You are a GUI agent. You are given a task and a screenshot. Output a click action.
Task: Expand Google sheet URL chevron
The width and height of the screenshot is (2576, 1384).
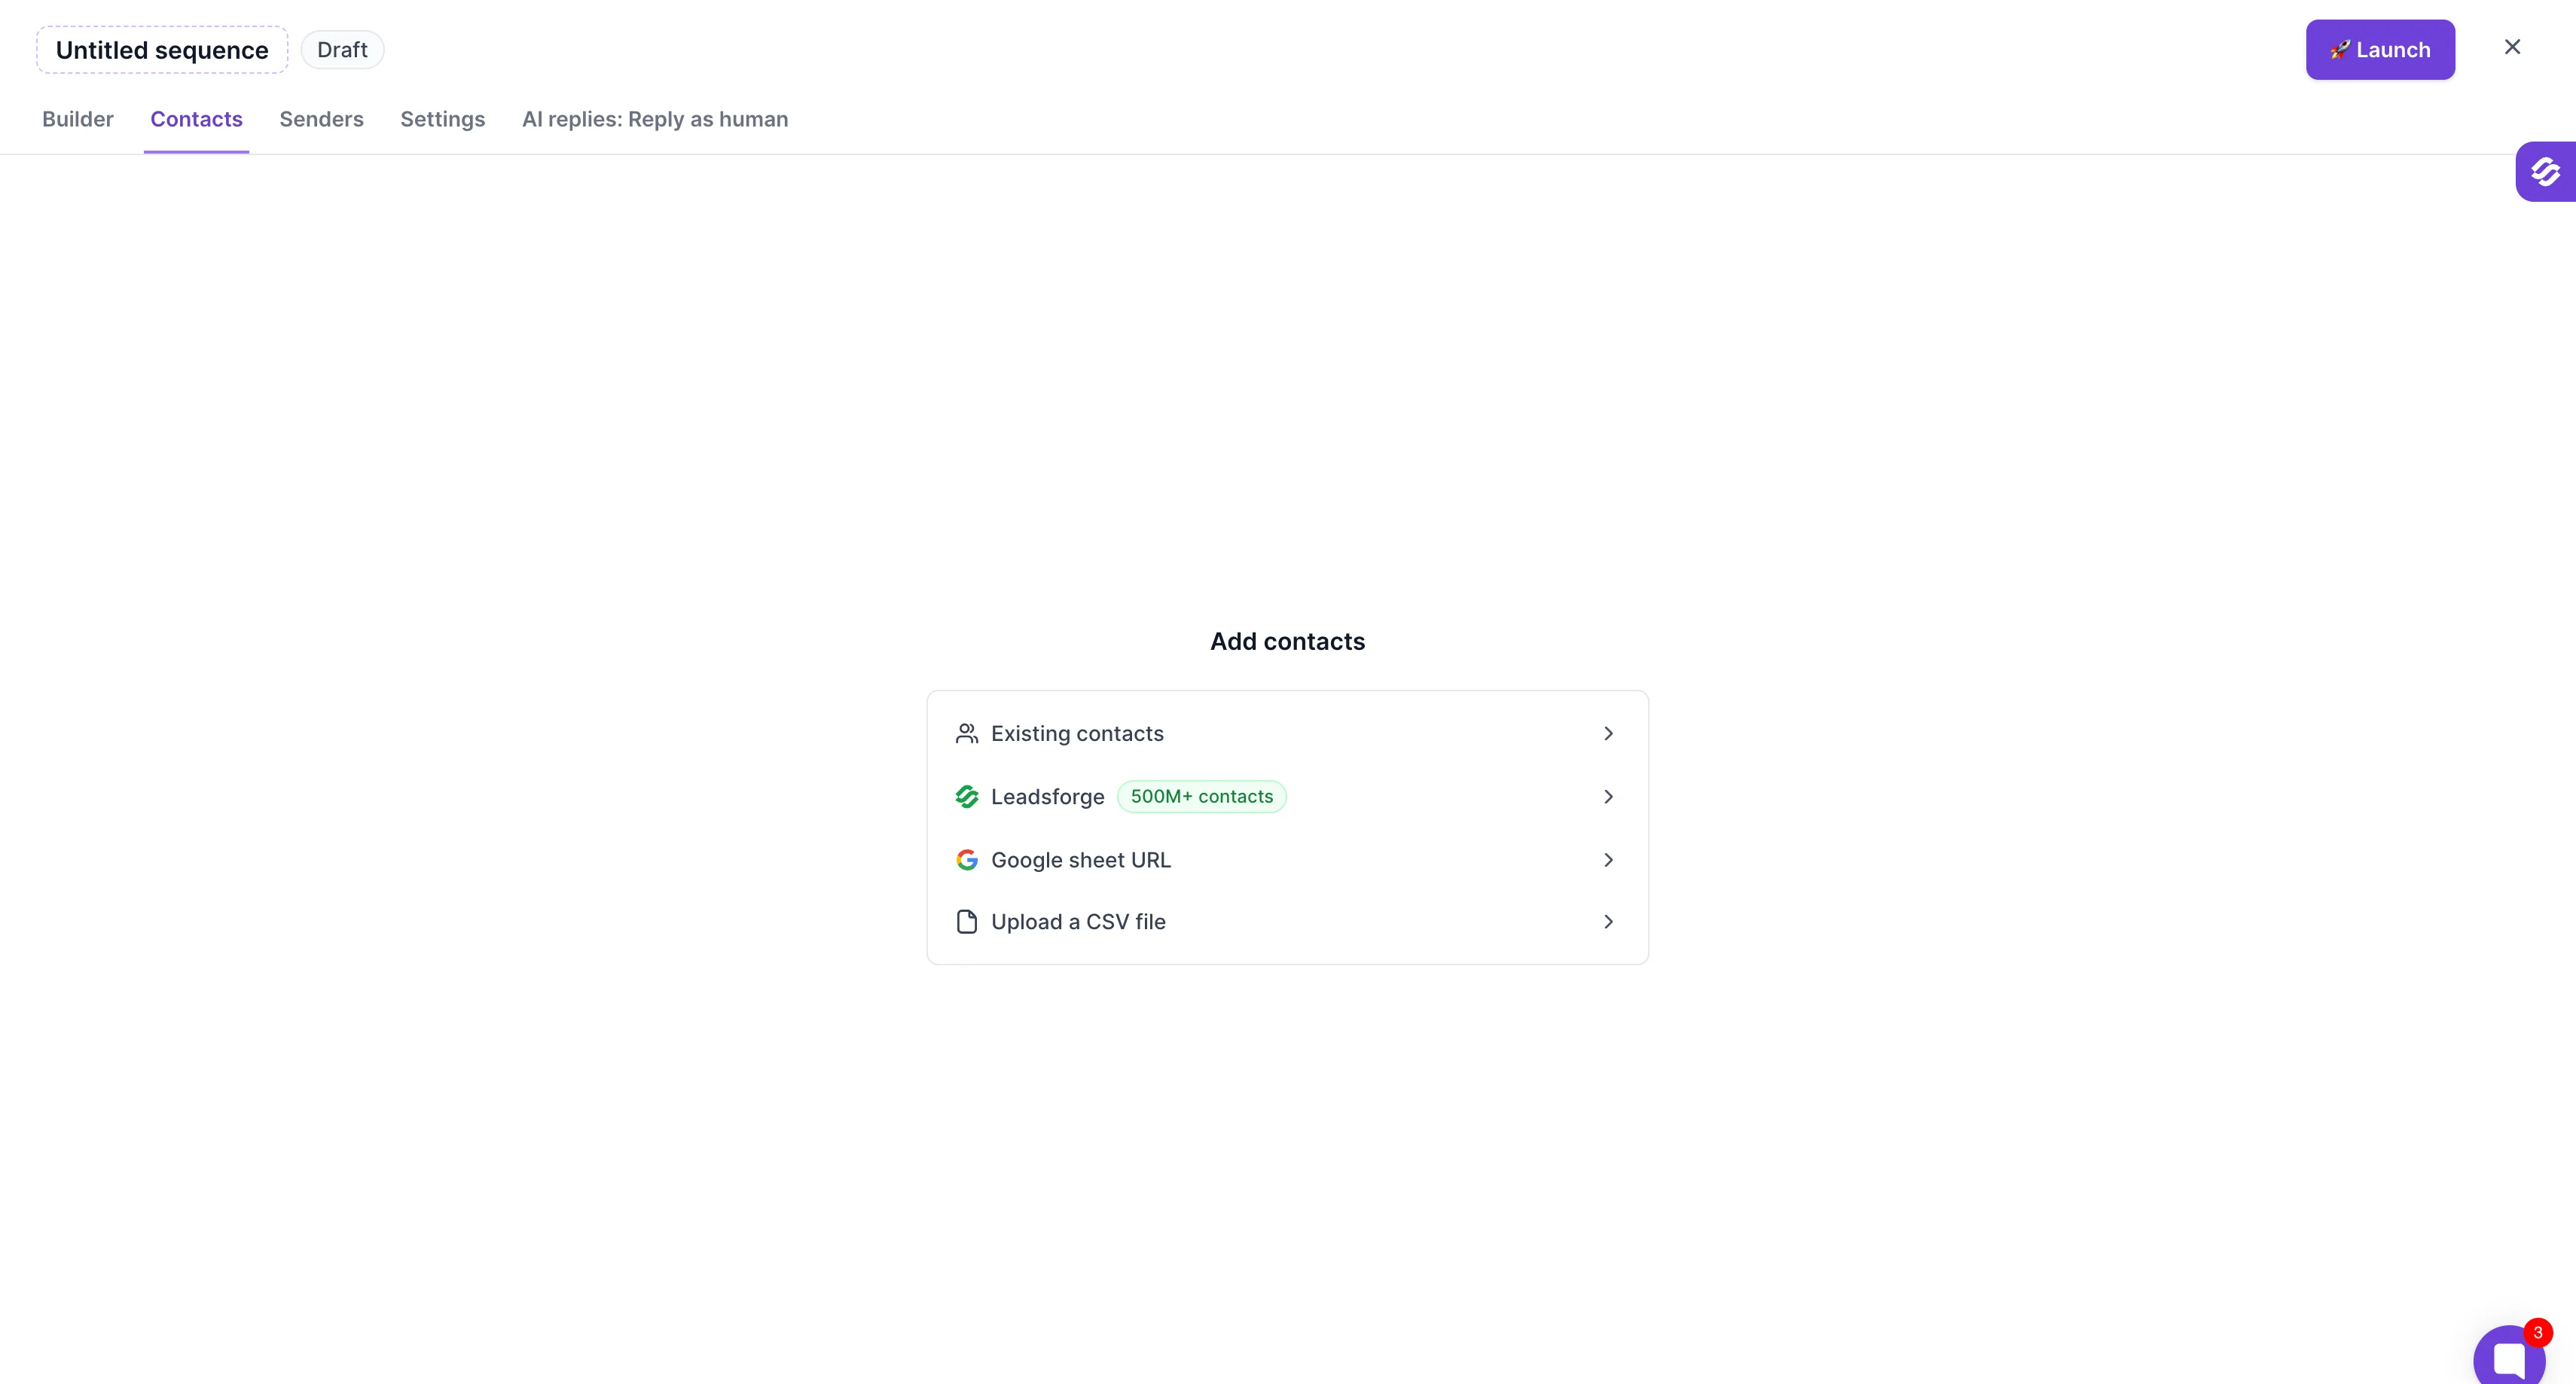pos(1608,859)
